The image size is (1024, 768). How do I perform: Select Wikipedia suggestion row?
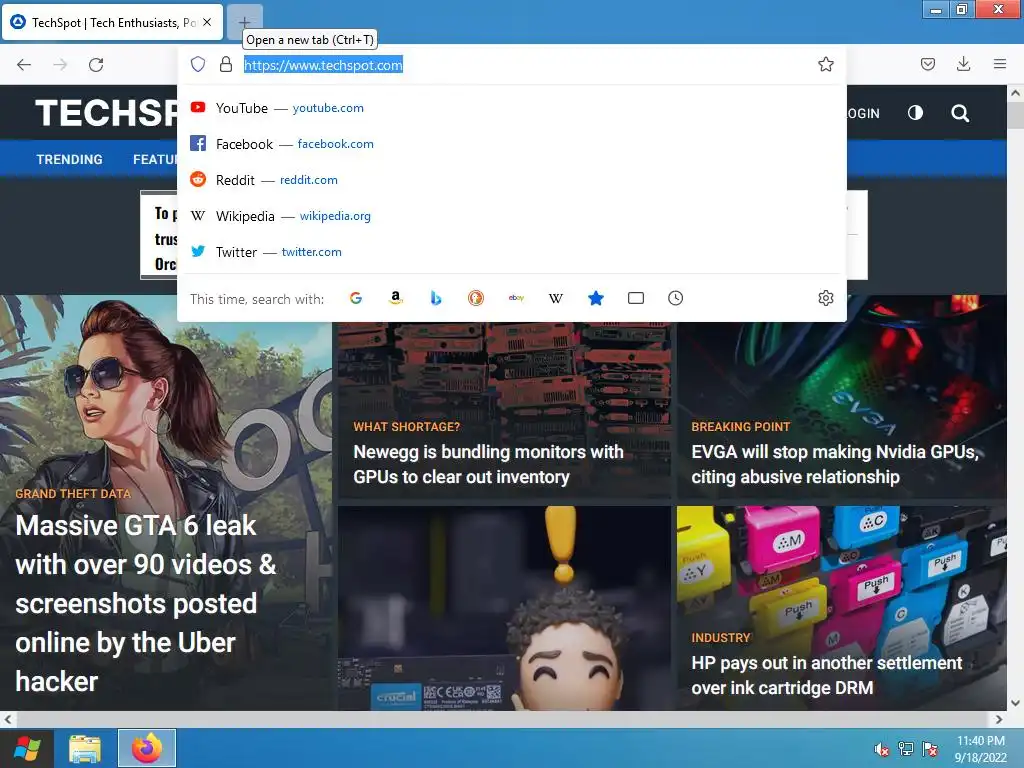[x=512, y=216]
